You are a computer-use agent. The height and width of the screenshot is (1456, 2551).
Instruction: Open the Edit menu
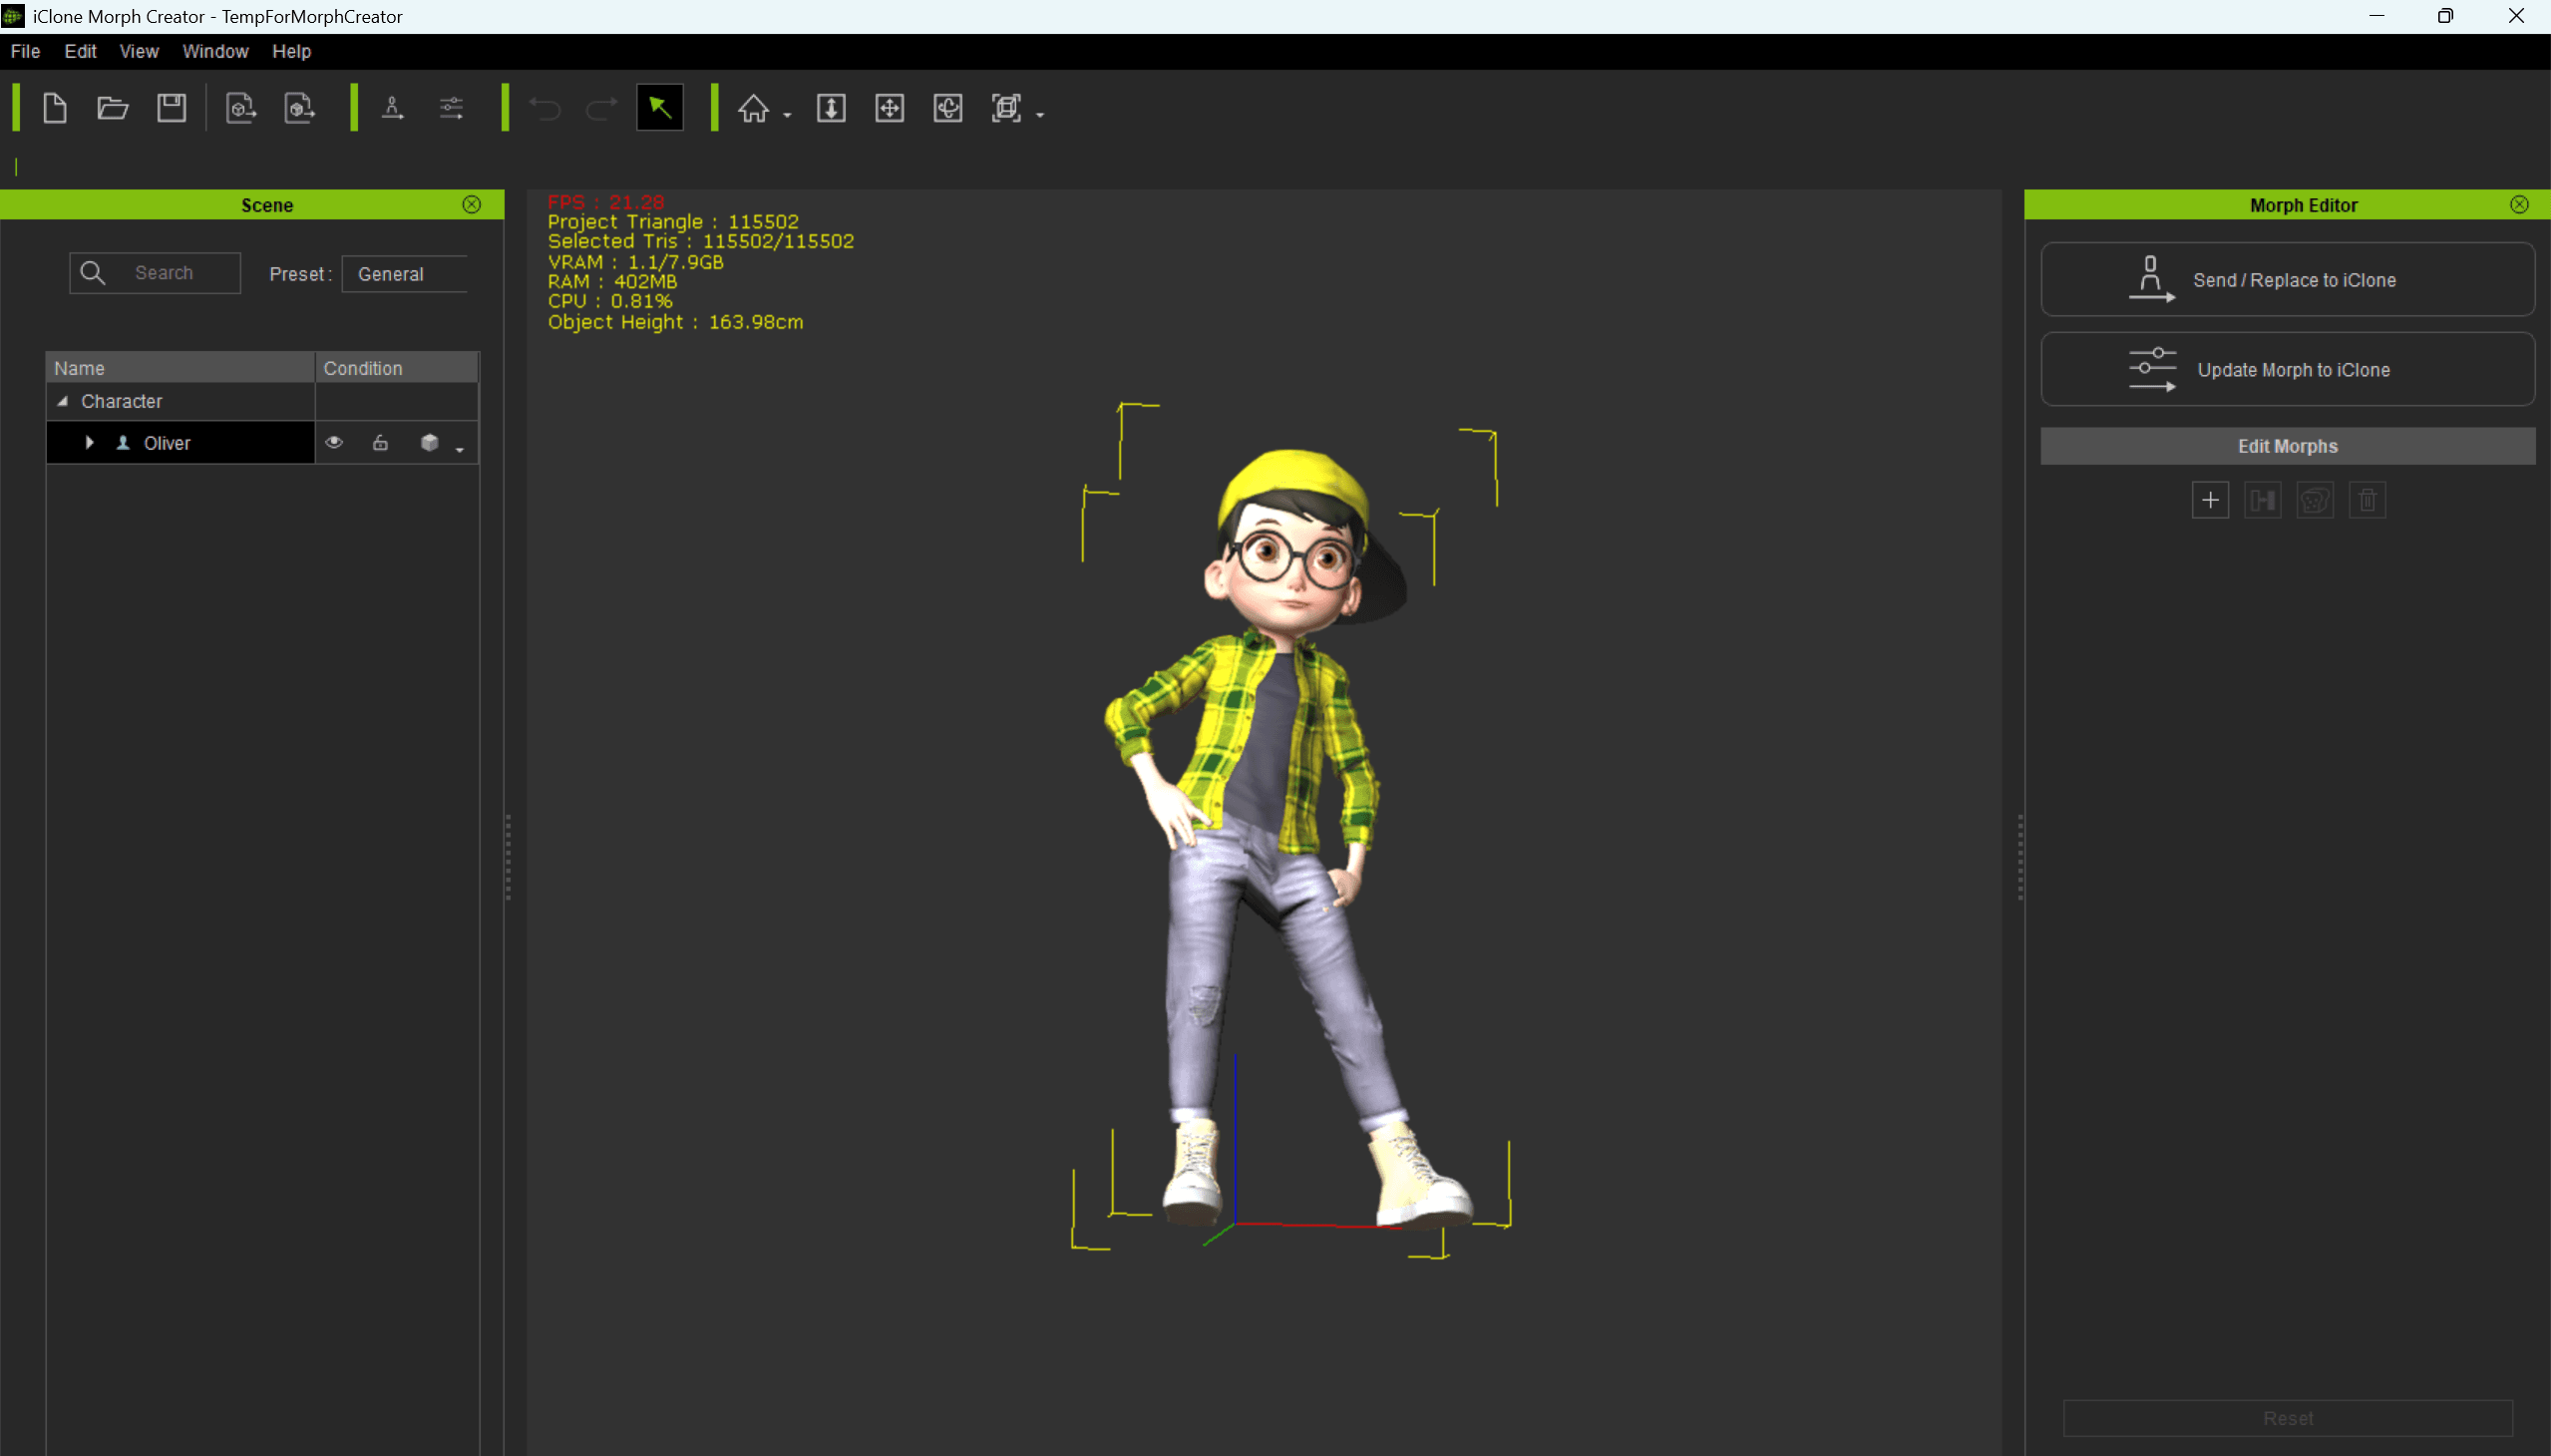click(80, 51)
